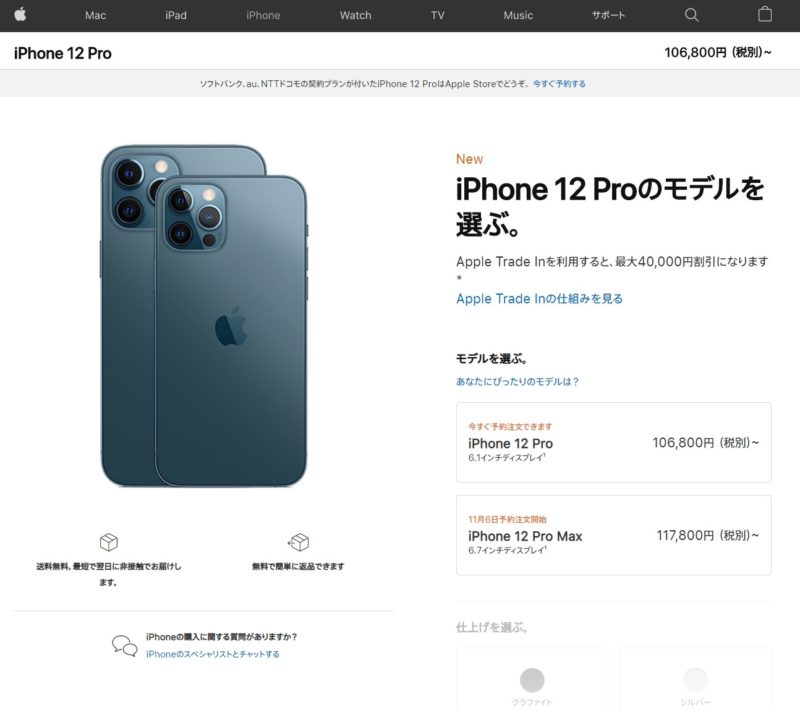800x710 pixels.
Task: Click the chat bubbles specialist icon
Action: (x=124, y=645)
